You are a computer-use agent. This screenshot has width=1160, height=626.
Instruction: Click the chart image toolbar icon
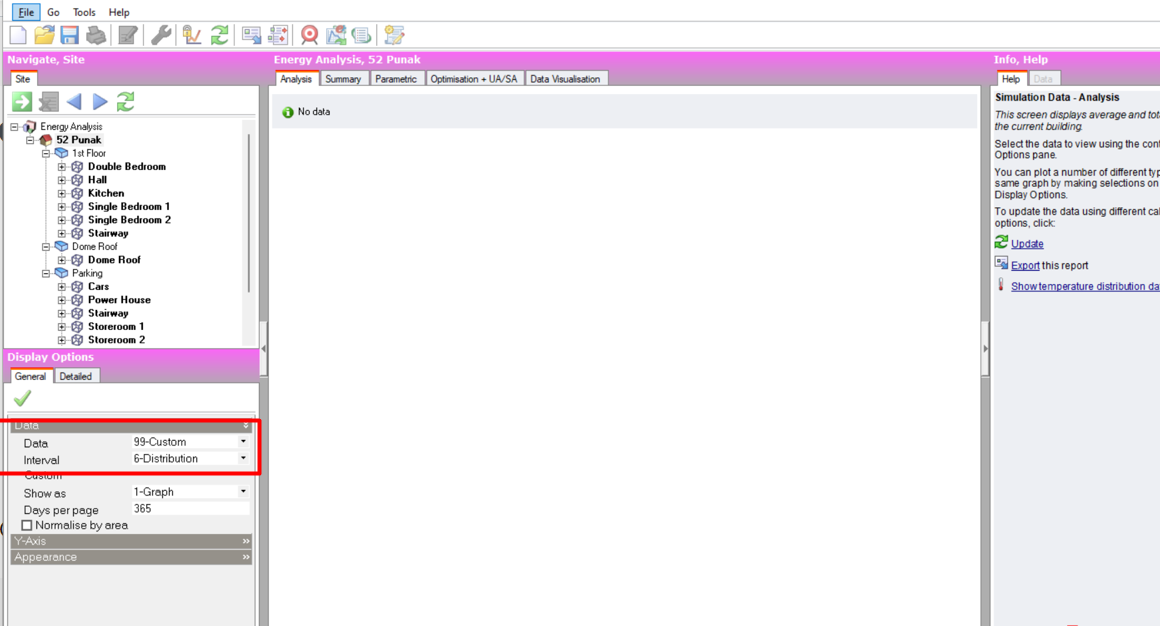[336, 35]
